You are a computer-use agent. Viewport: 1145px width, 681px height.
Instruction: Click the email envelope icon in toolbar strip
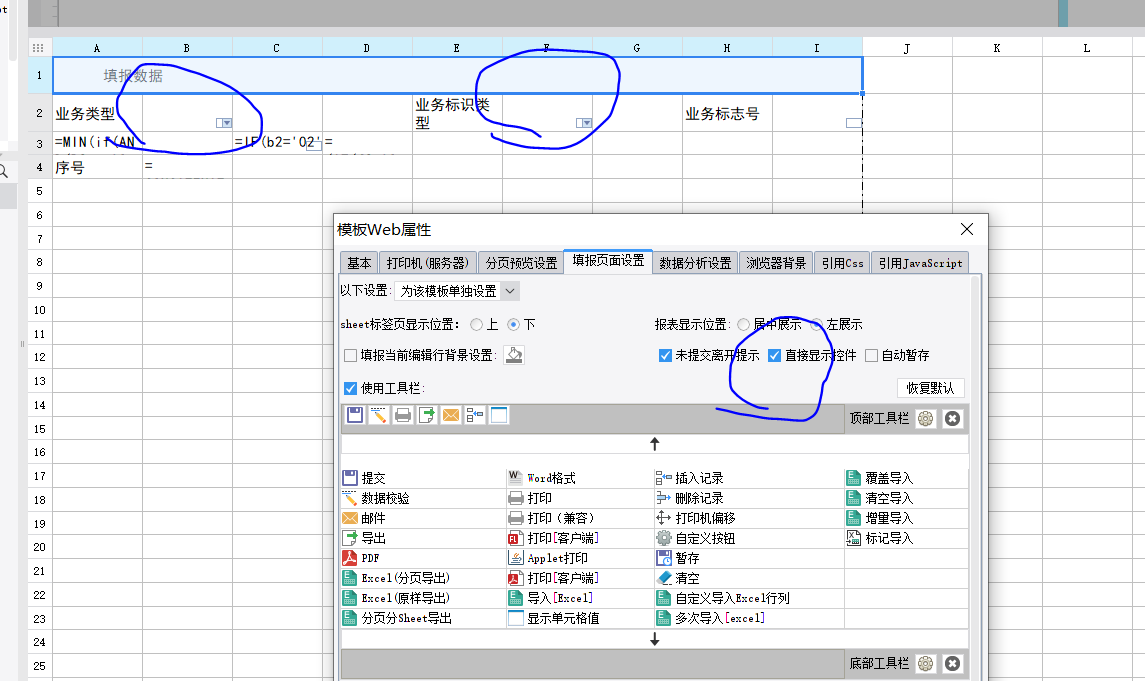451,415
